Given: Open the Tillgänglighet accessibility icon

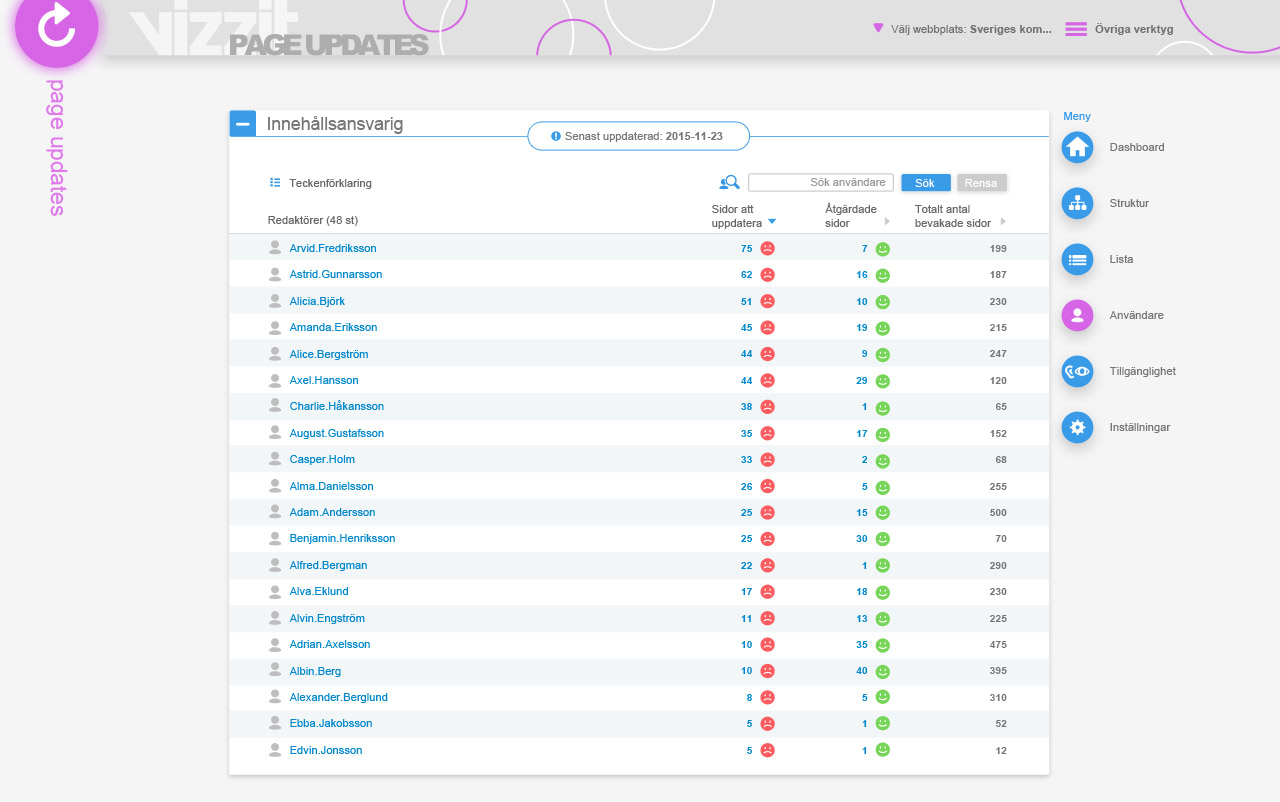Looking at the screenshot, I should [x=1077, y=371].
